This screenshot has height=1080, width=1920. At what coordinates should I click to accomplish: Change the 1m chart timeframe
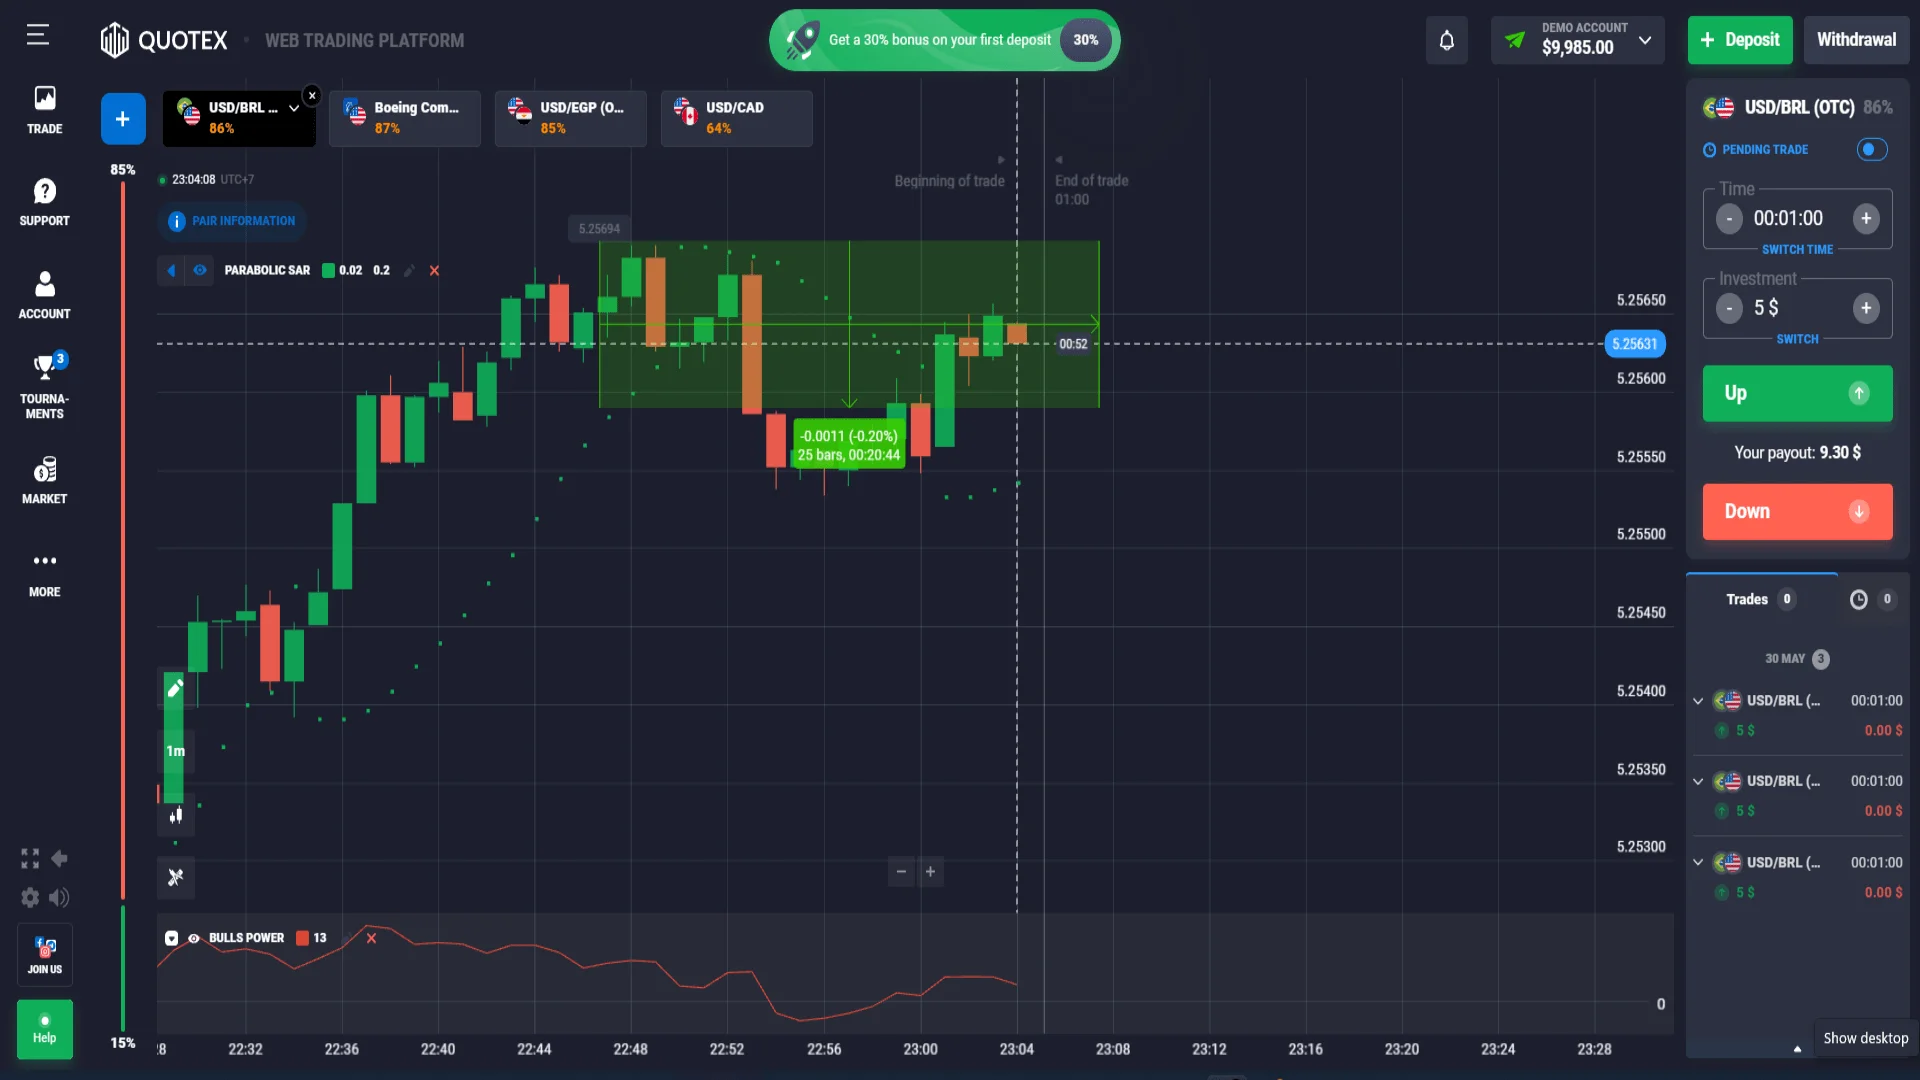pos(175,751)
